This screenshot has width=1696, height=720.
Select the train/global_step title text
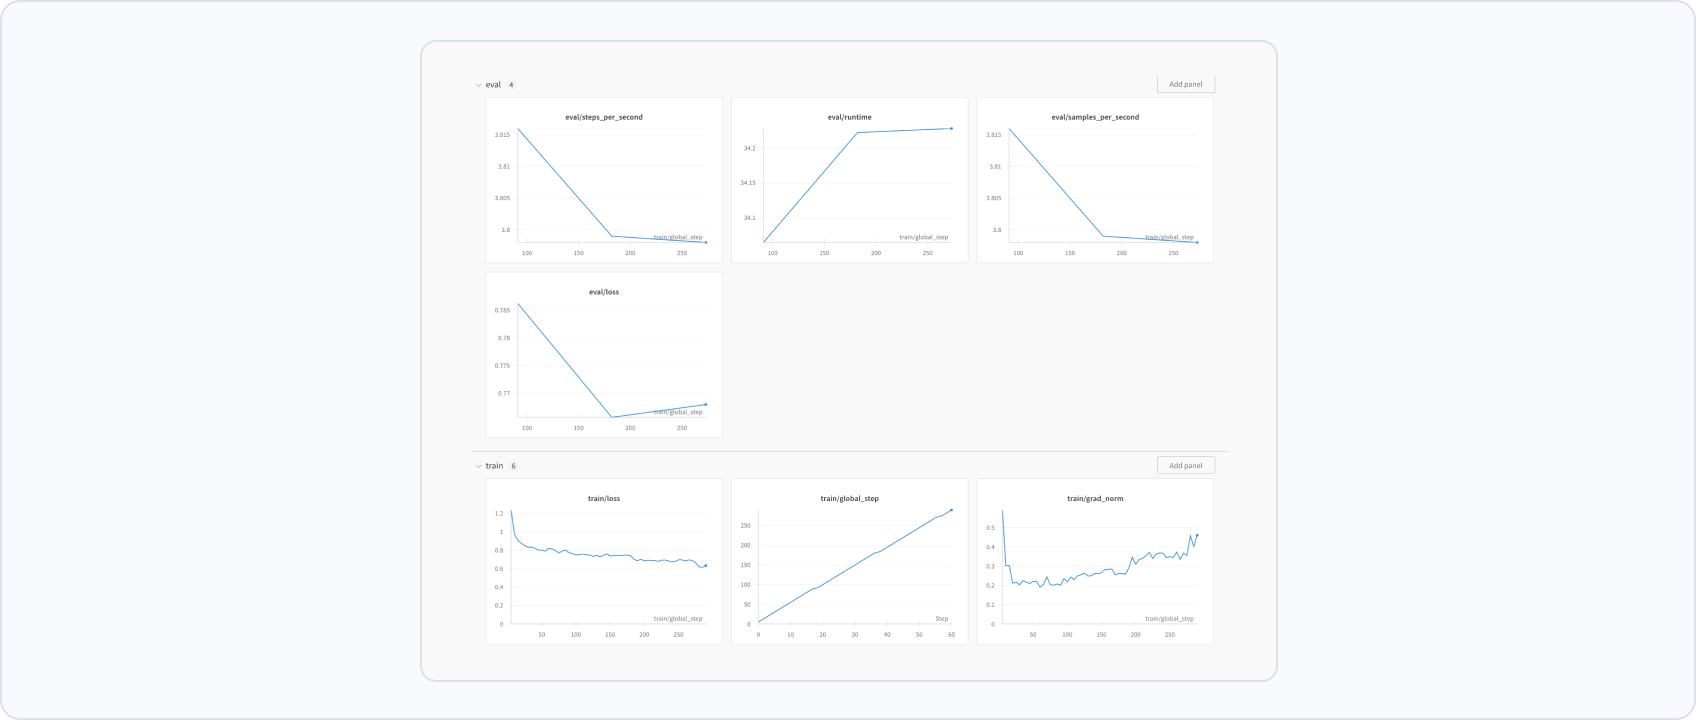point(850,498)
